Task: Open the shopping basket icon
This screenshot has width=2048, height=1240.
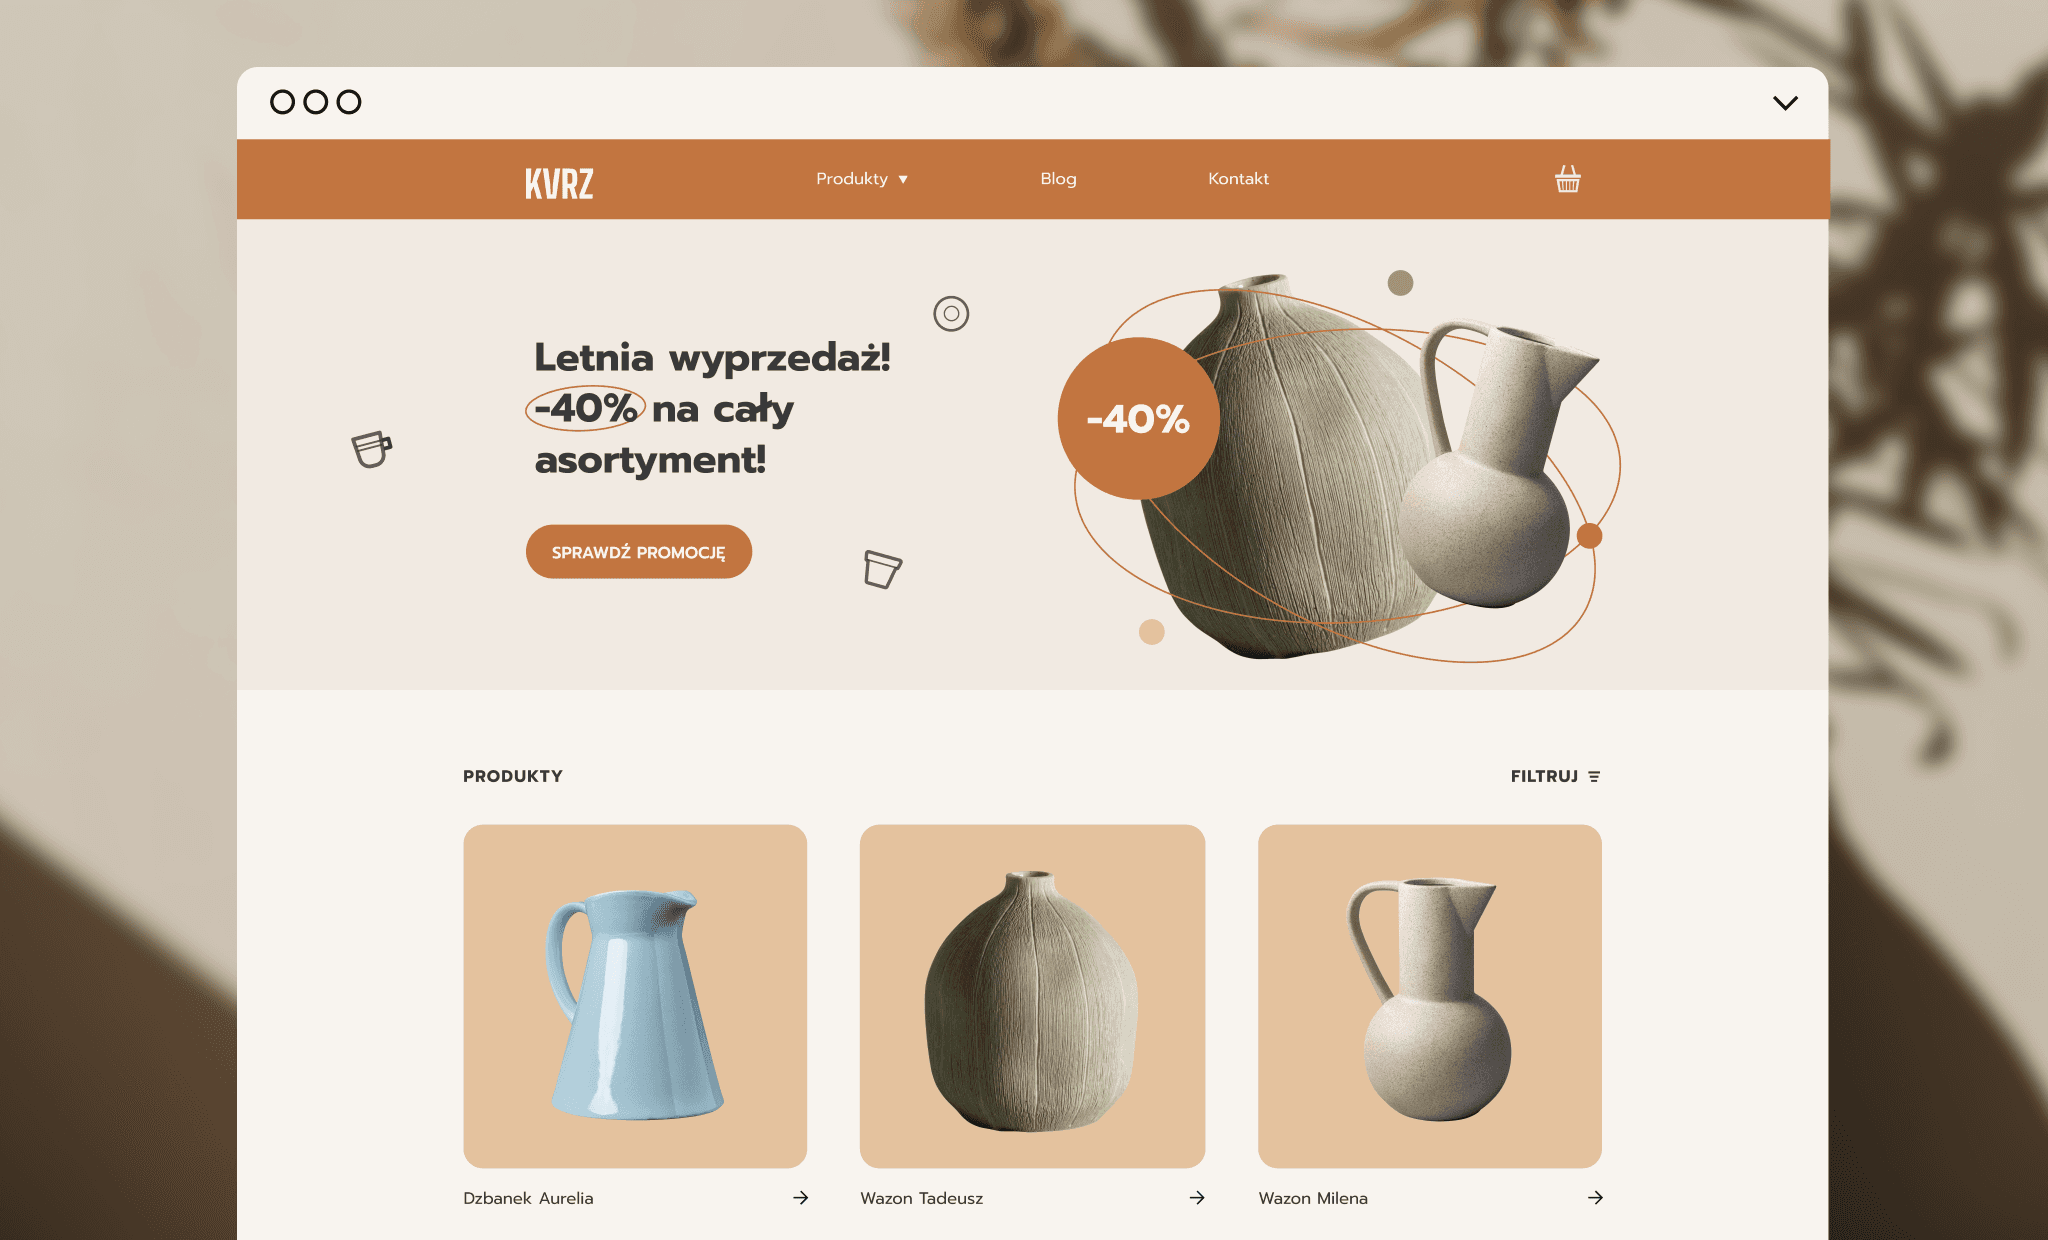Action: click(1567, 179)
